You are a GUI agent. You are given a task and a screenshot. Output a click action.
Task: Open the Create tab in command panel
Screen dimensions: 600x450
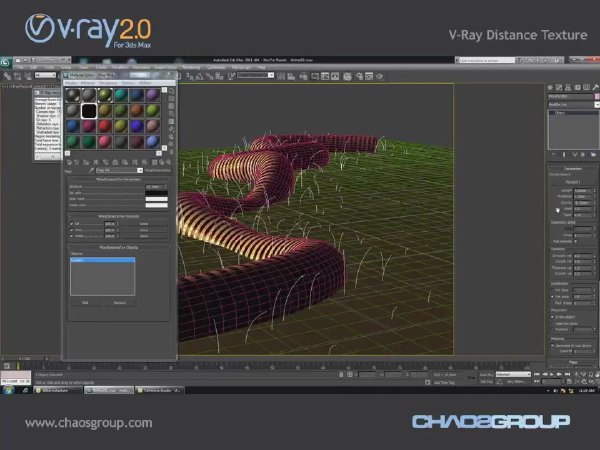[x=550, y=88]
